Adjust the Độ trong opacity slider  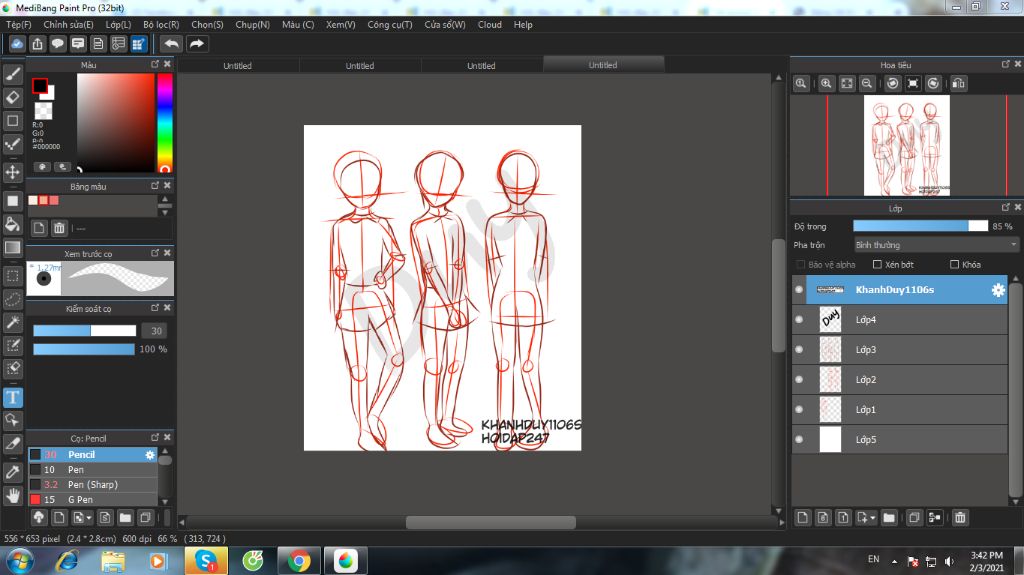[x=921, y=225]
